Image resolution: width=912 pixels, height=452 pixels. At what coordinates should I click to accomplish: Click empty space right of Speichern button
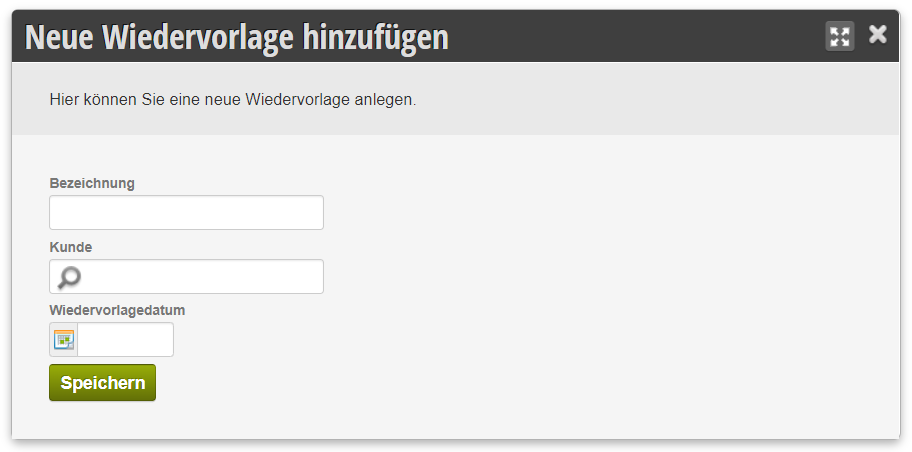pos(465,383)
